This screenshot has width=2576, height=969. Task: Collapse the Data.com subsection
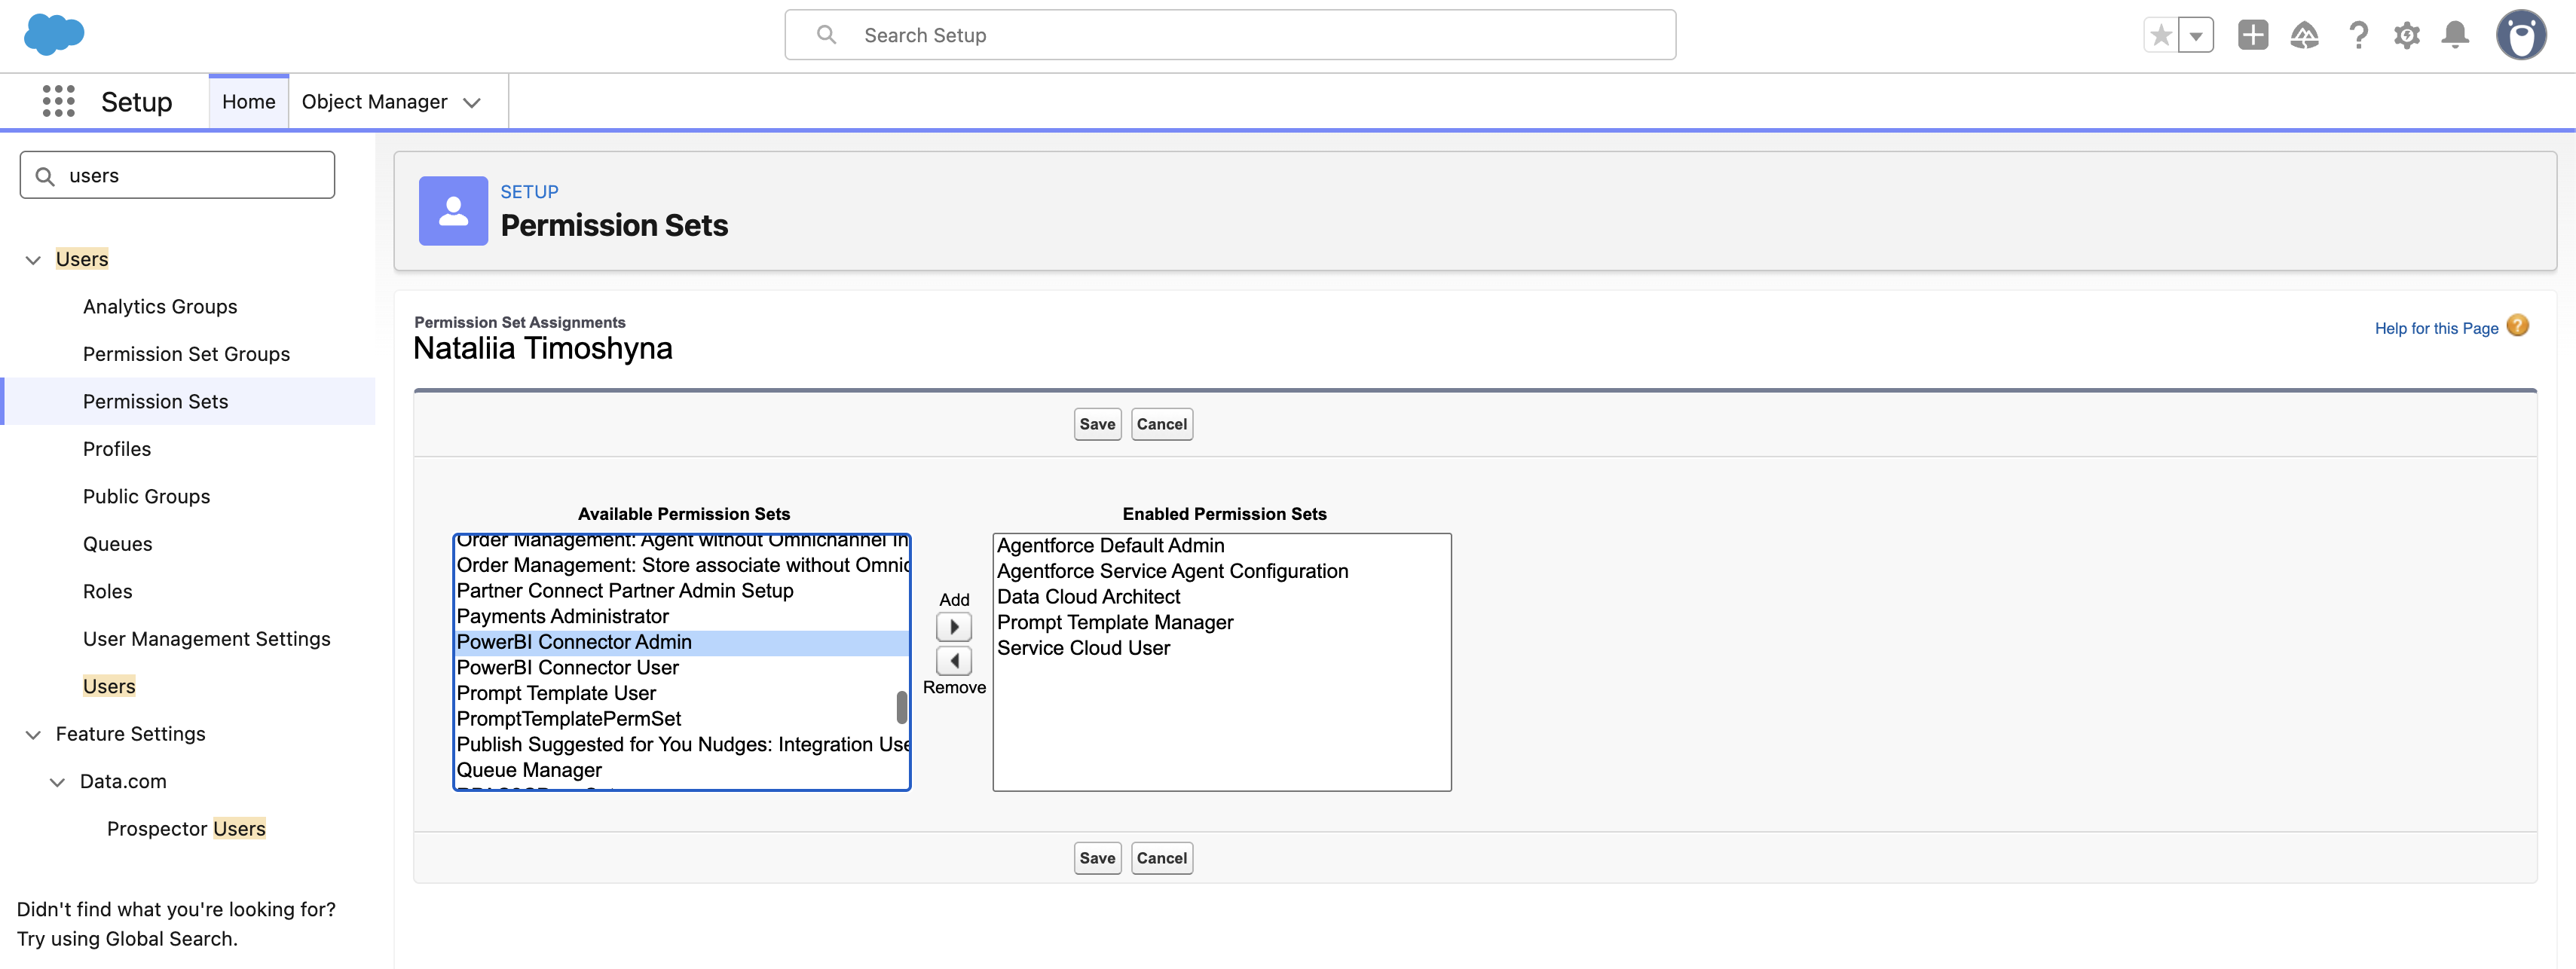57,782
